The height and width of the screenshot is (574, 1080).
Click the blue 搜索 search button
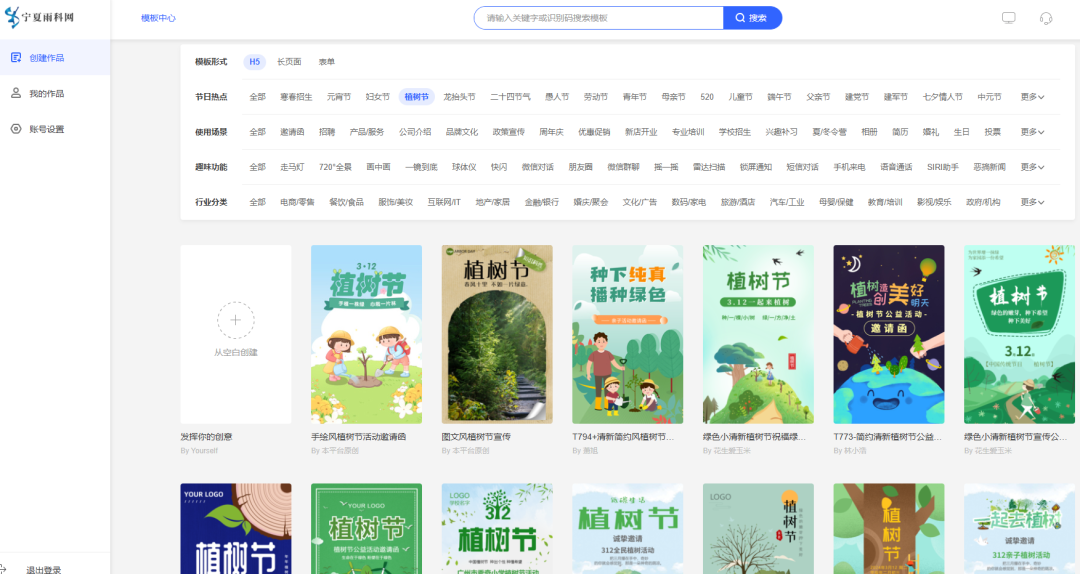(752, 18)
